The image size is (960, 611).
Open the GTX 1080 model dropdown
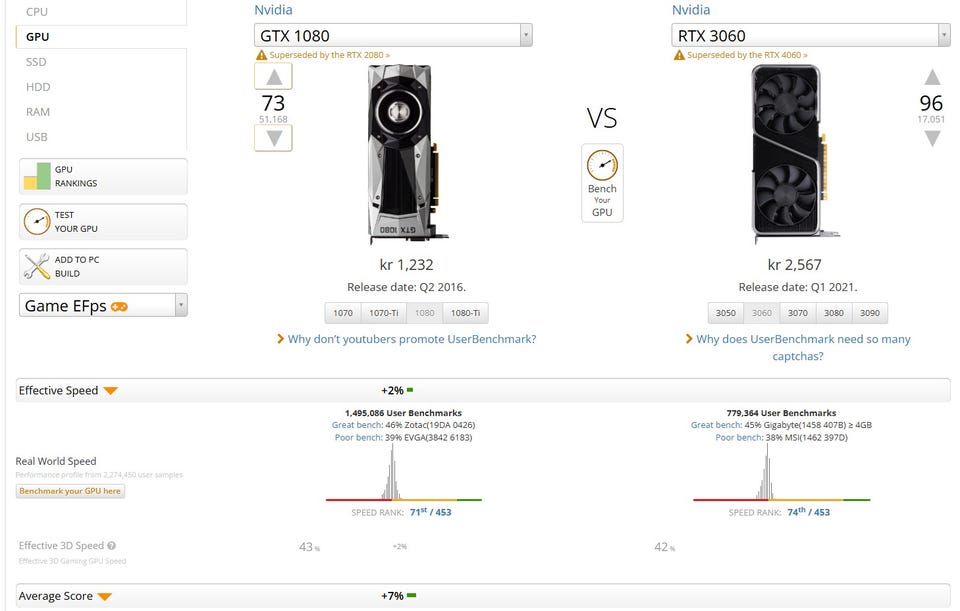tap(526, 36)
